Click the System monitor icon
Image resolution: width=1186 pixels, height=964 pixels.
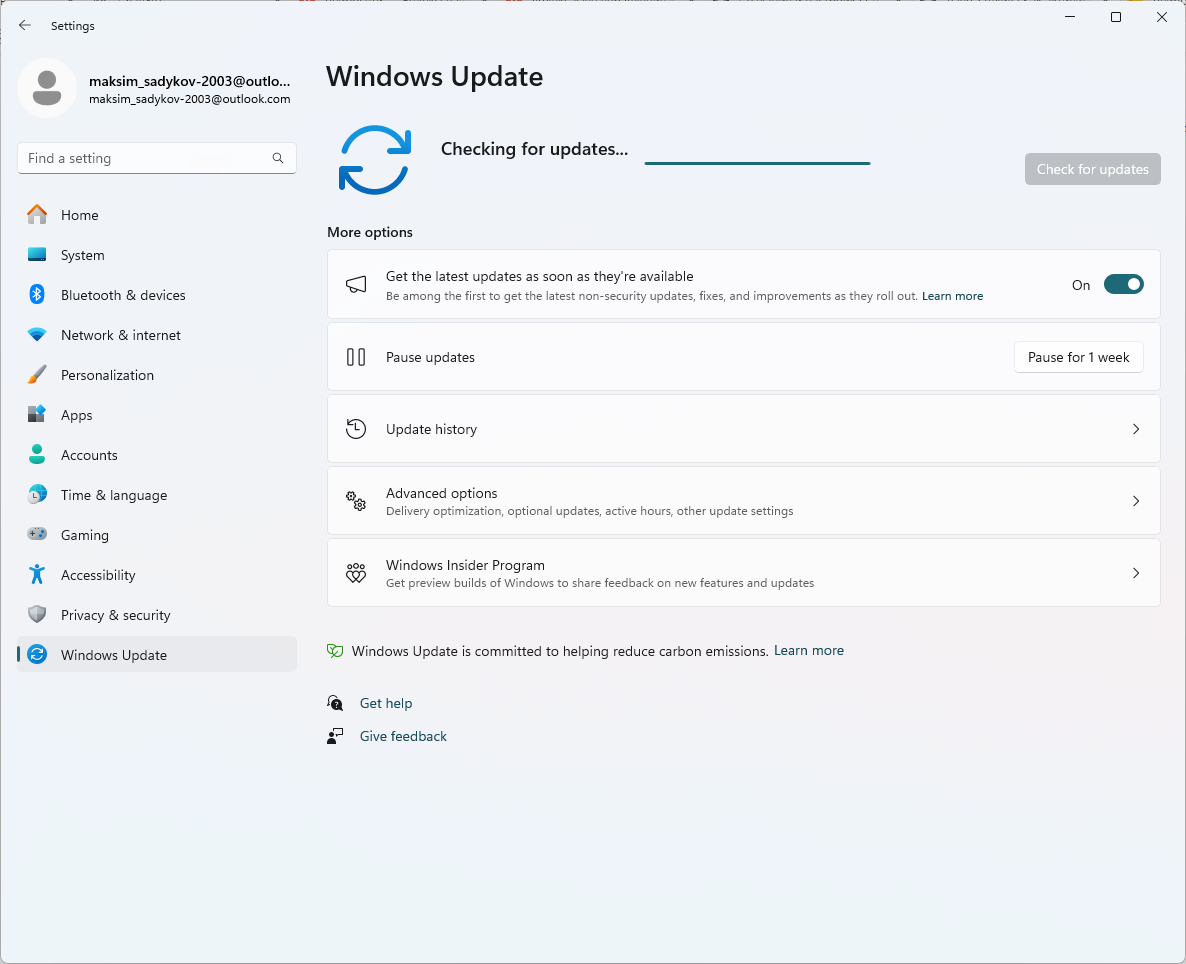(37, 255)
